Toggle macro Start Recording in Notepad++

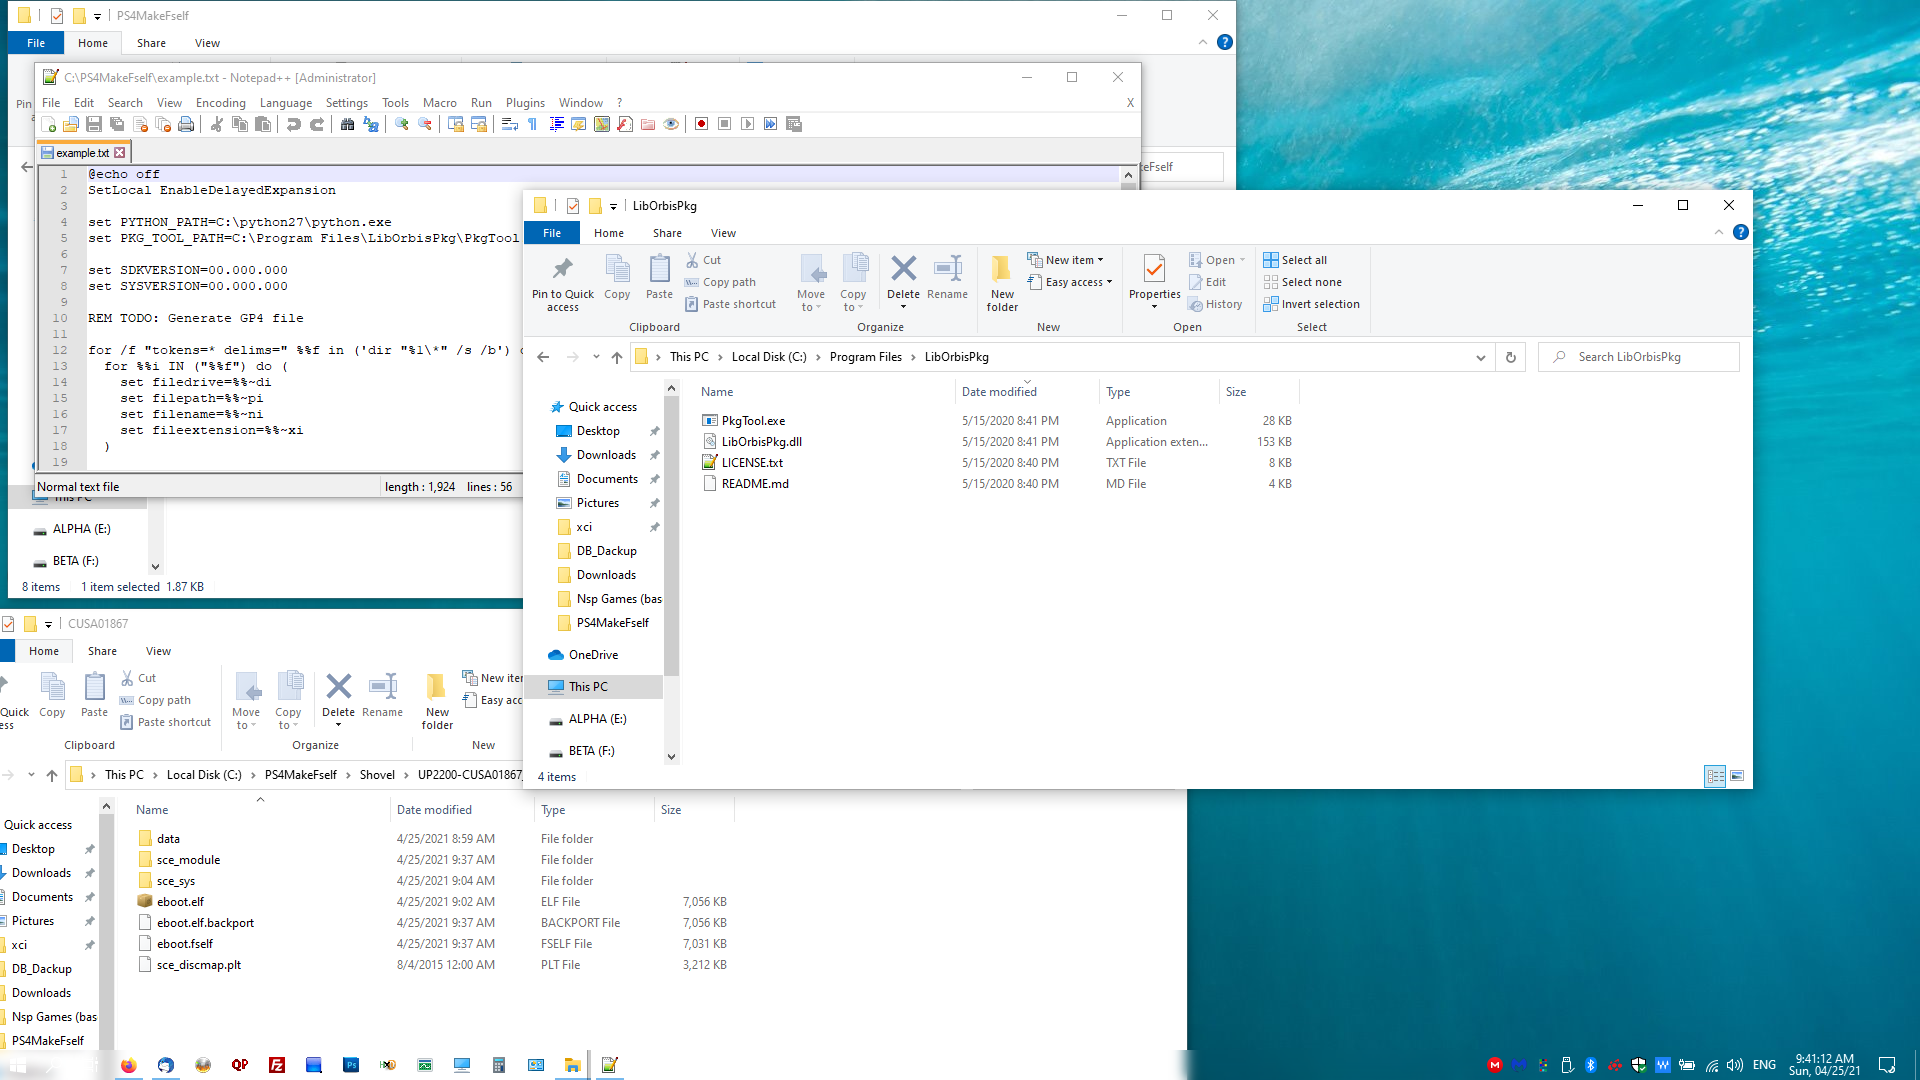[x=702, y=124]
